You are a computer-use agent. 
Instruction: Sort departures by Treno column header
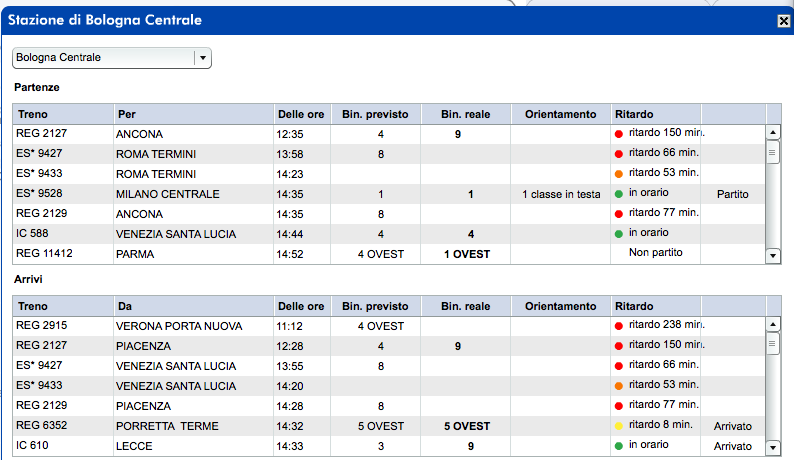[32, 114]
